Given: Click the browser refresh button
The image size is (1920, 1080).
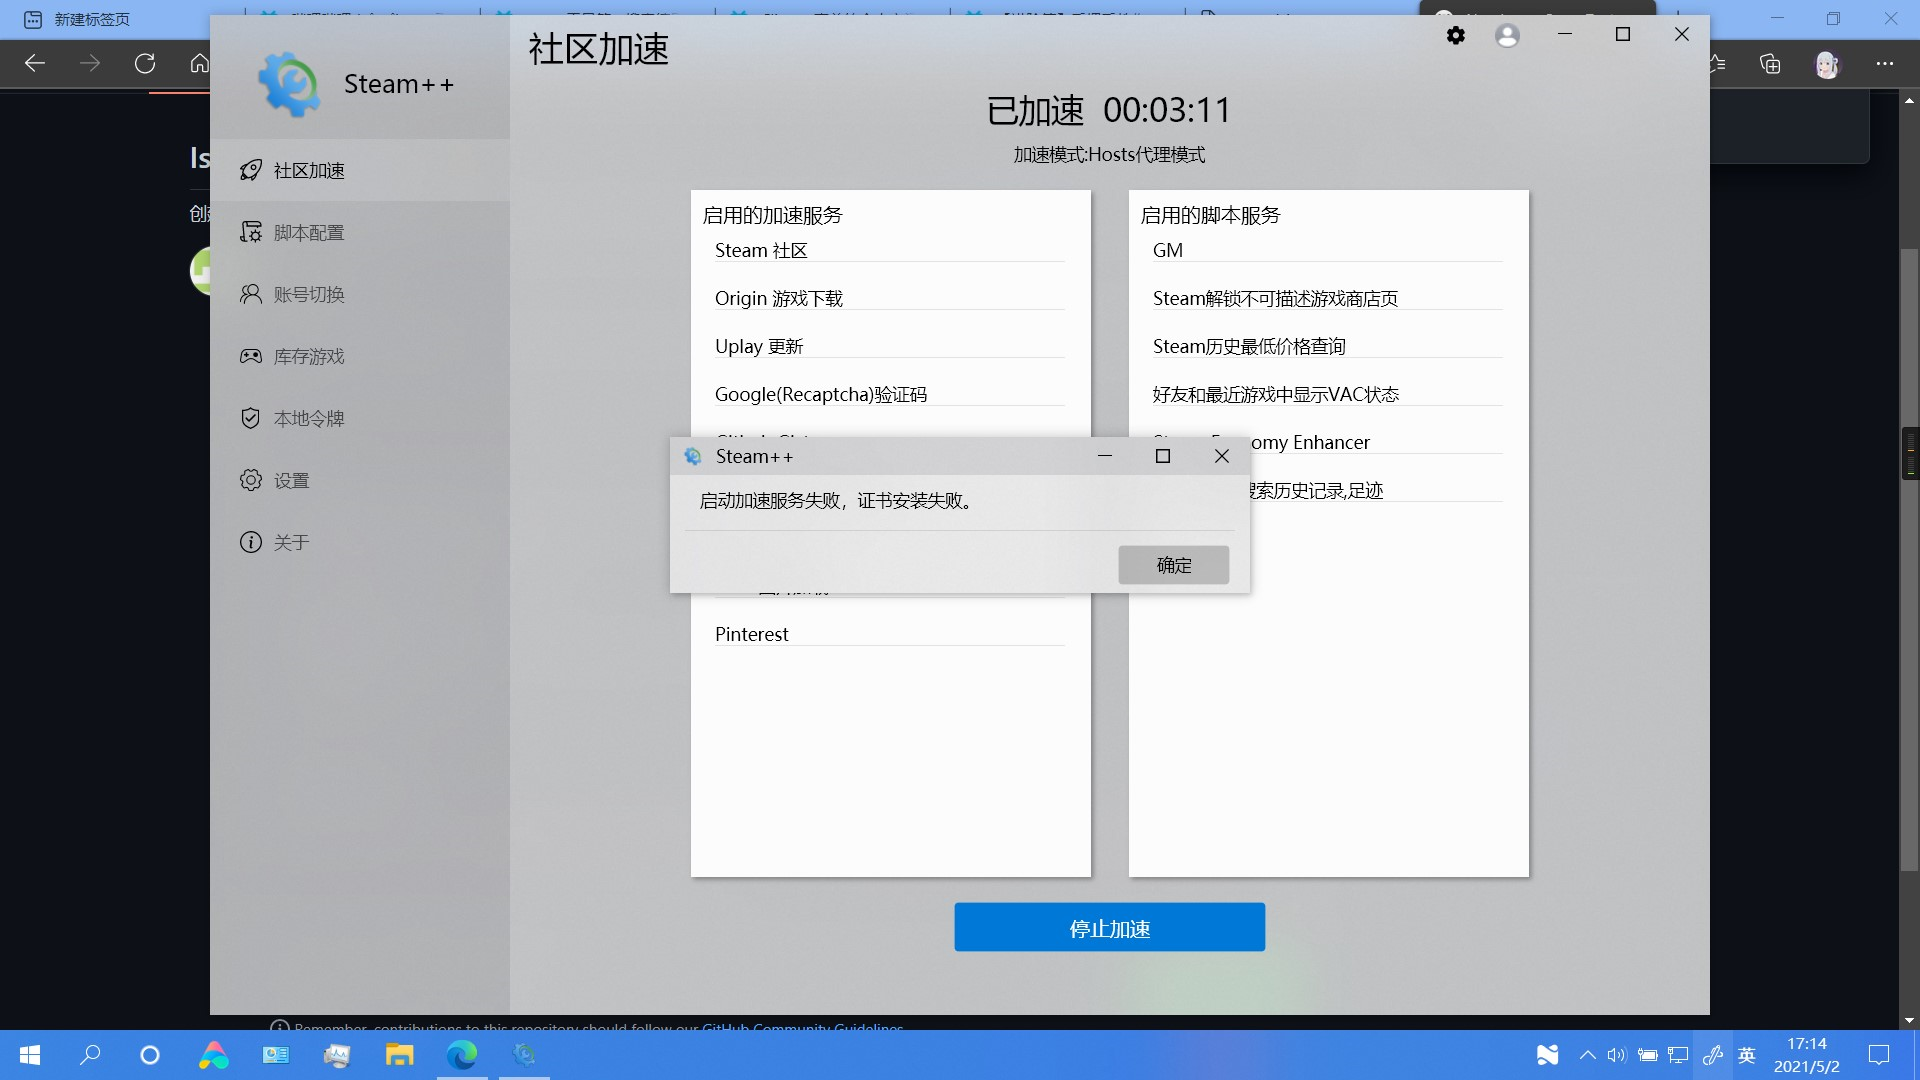Looking at the screenshot, I should (x=145, y=64).
